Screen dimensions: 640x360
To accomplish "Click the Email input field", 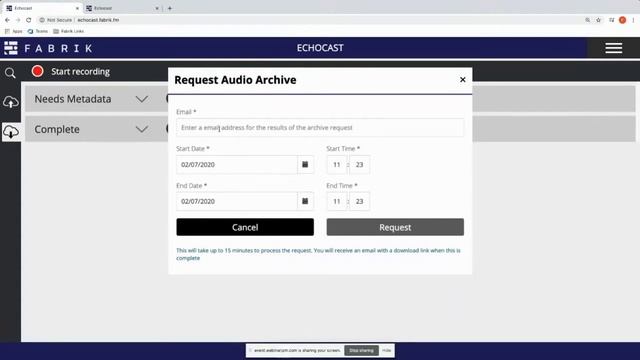I will [x=320, y=128].
